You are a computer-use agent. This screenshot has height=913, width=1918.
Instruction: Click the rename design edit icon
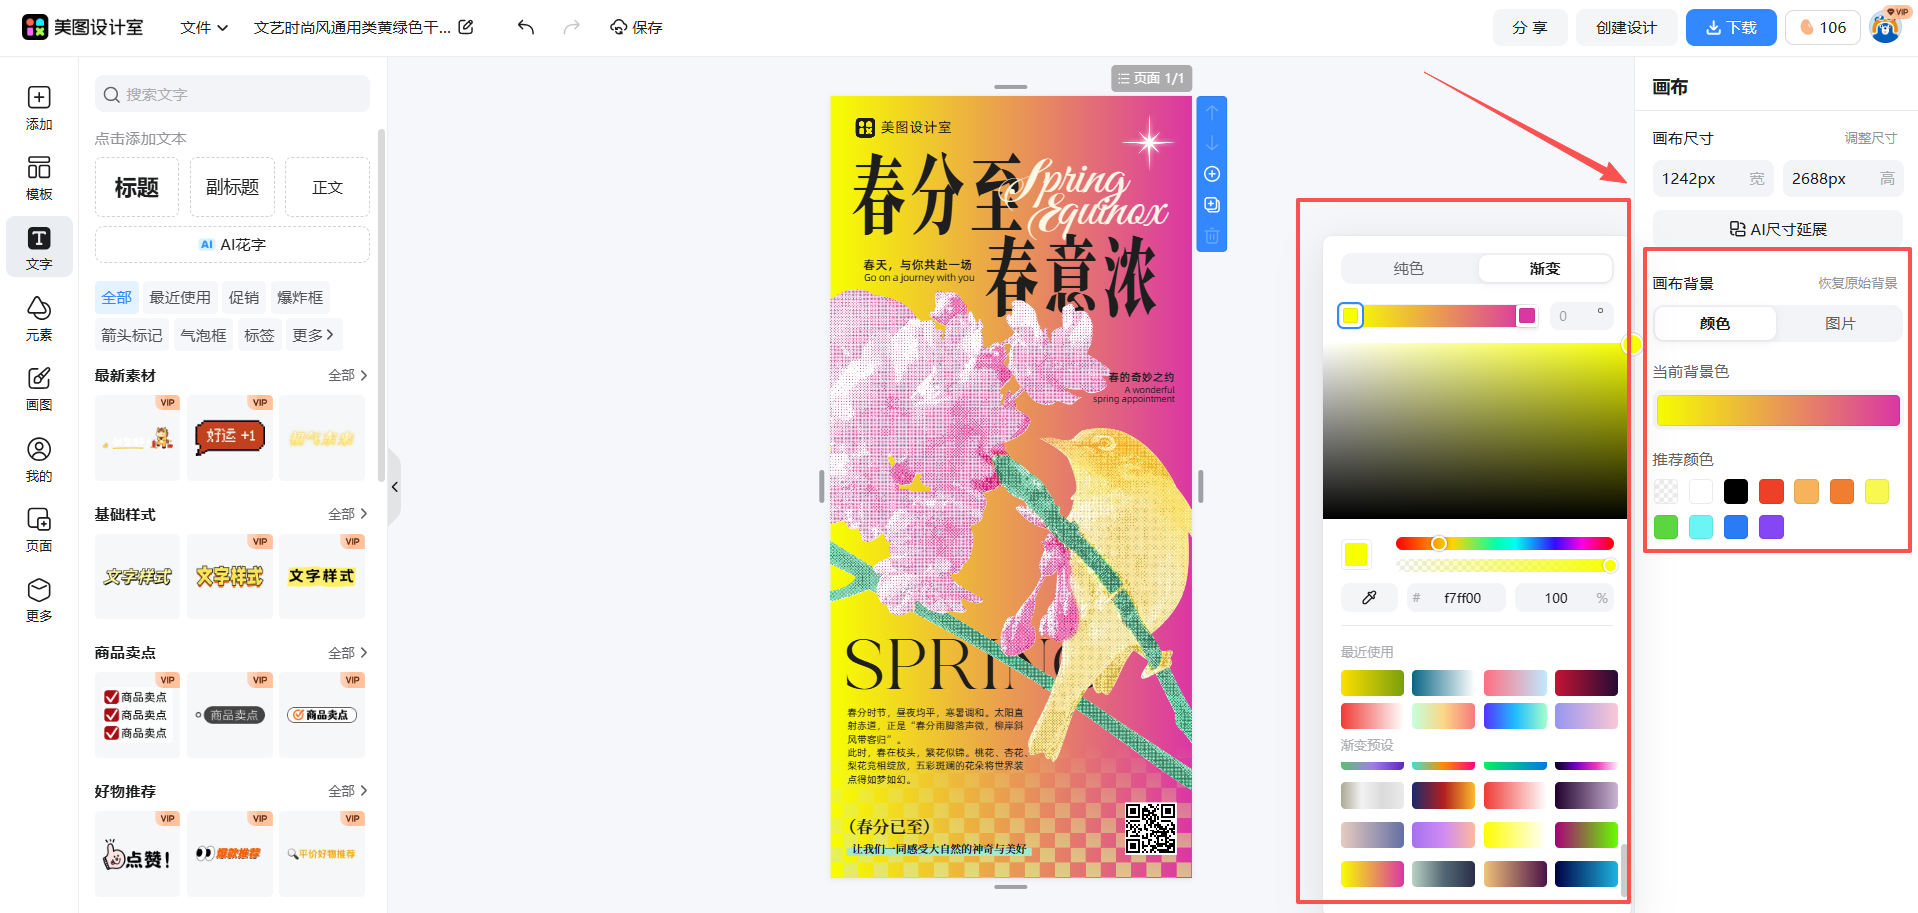click(466, 27)
